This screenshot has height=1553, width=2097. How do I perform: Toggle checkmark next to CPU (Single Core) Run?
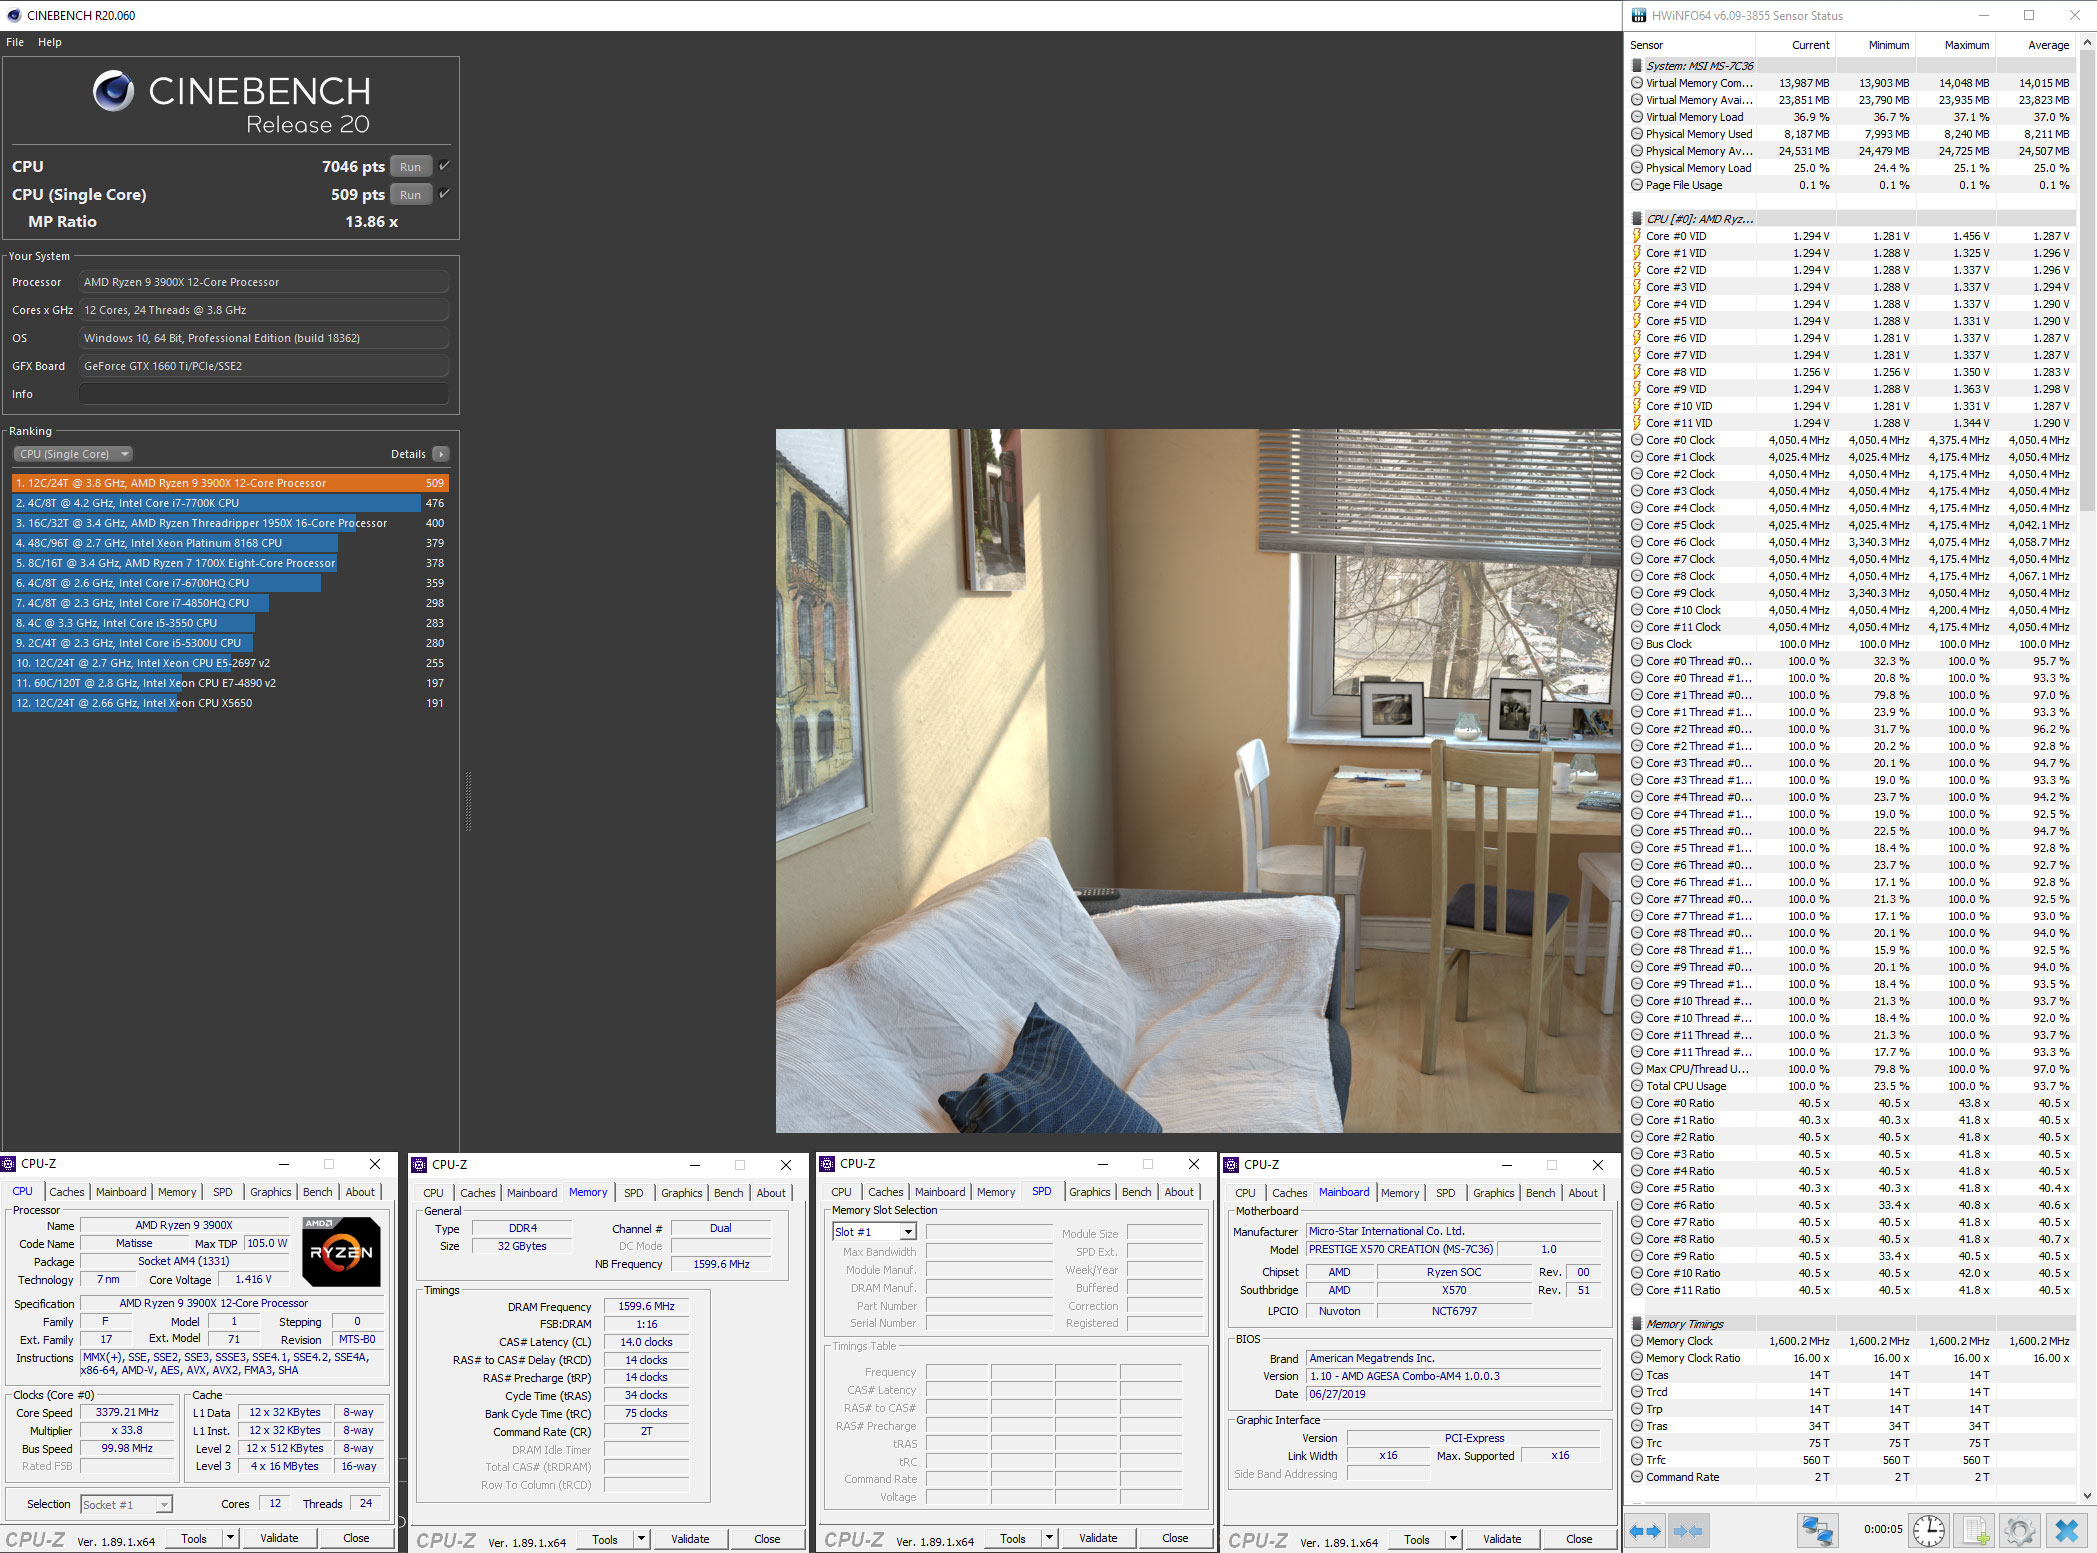[x=444, y=193]
